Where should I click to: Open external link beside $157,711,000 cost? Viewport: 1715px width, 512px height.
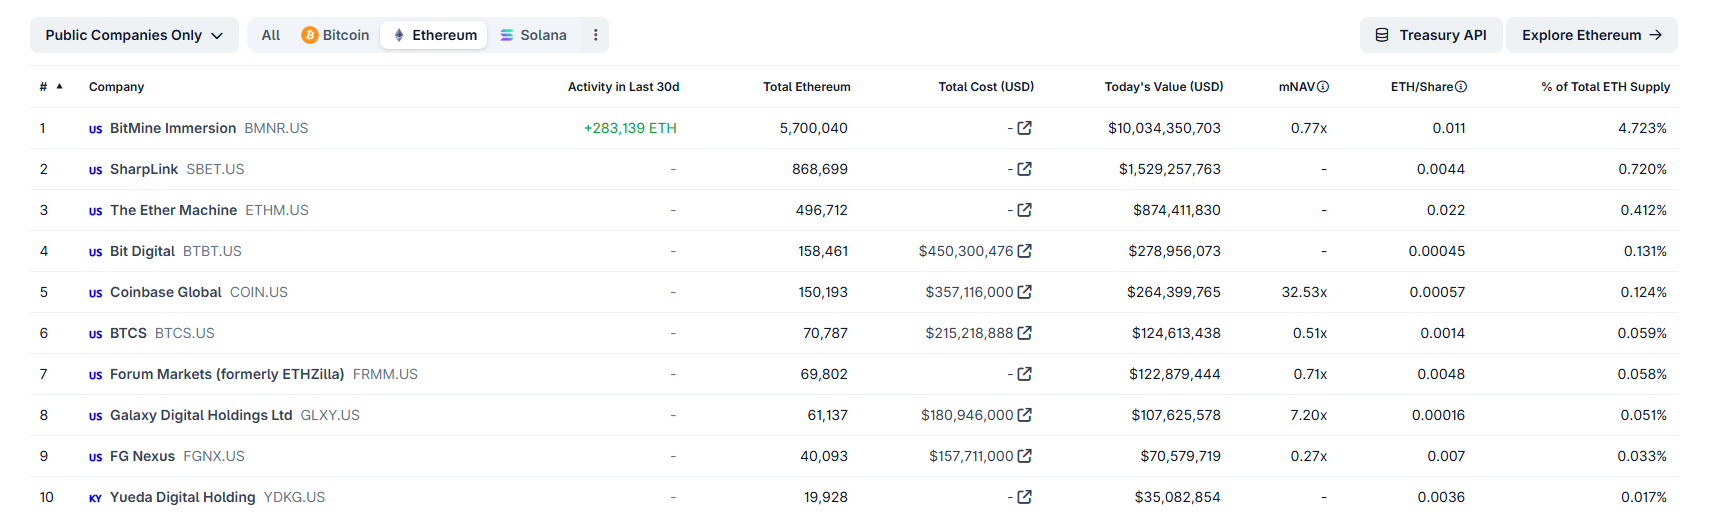coord(1024,456)
